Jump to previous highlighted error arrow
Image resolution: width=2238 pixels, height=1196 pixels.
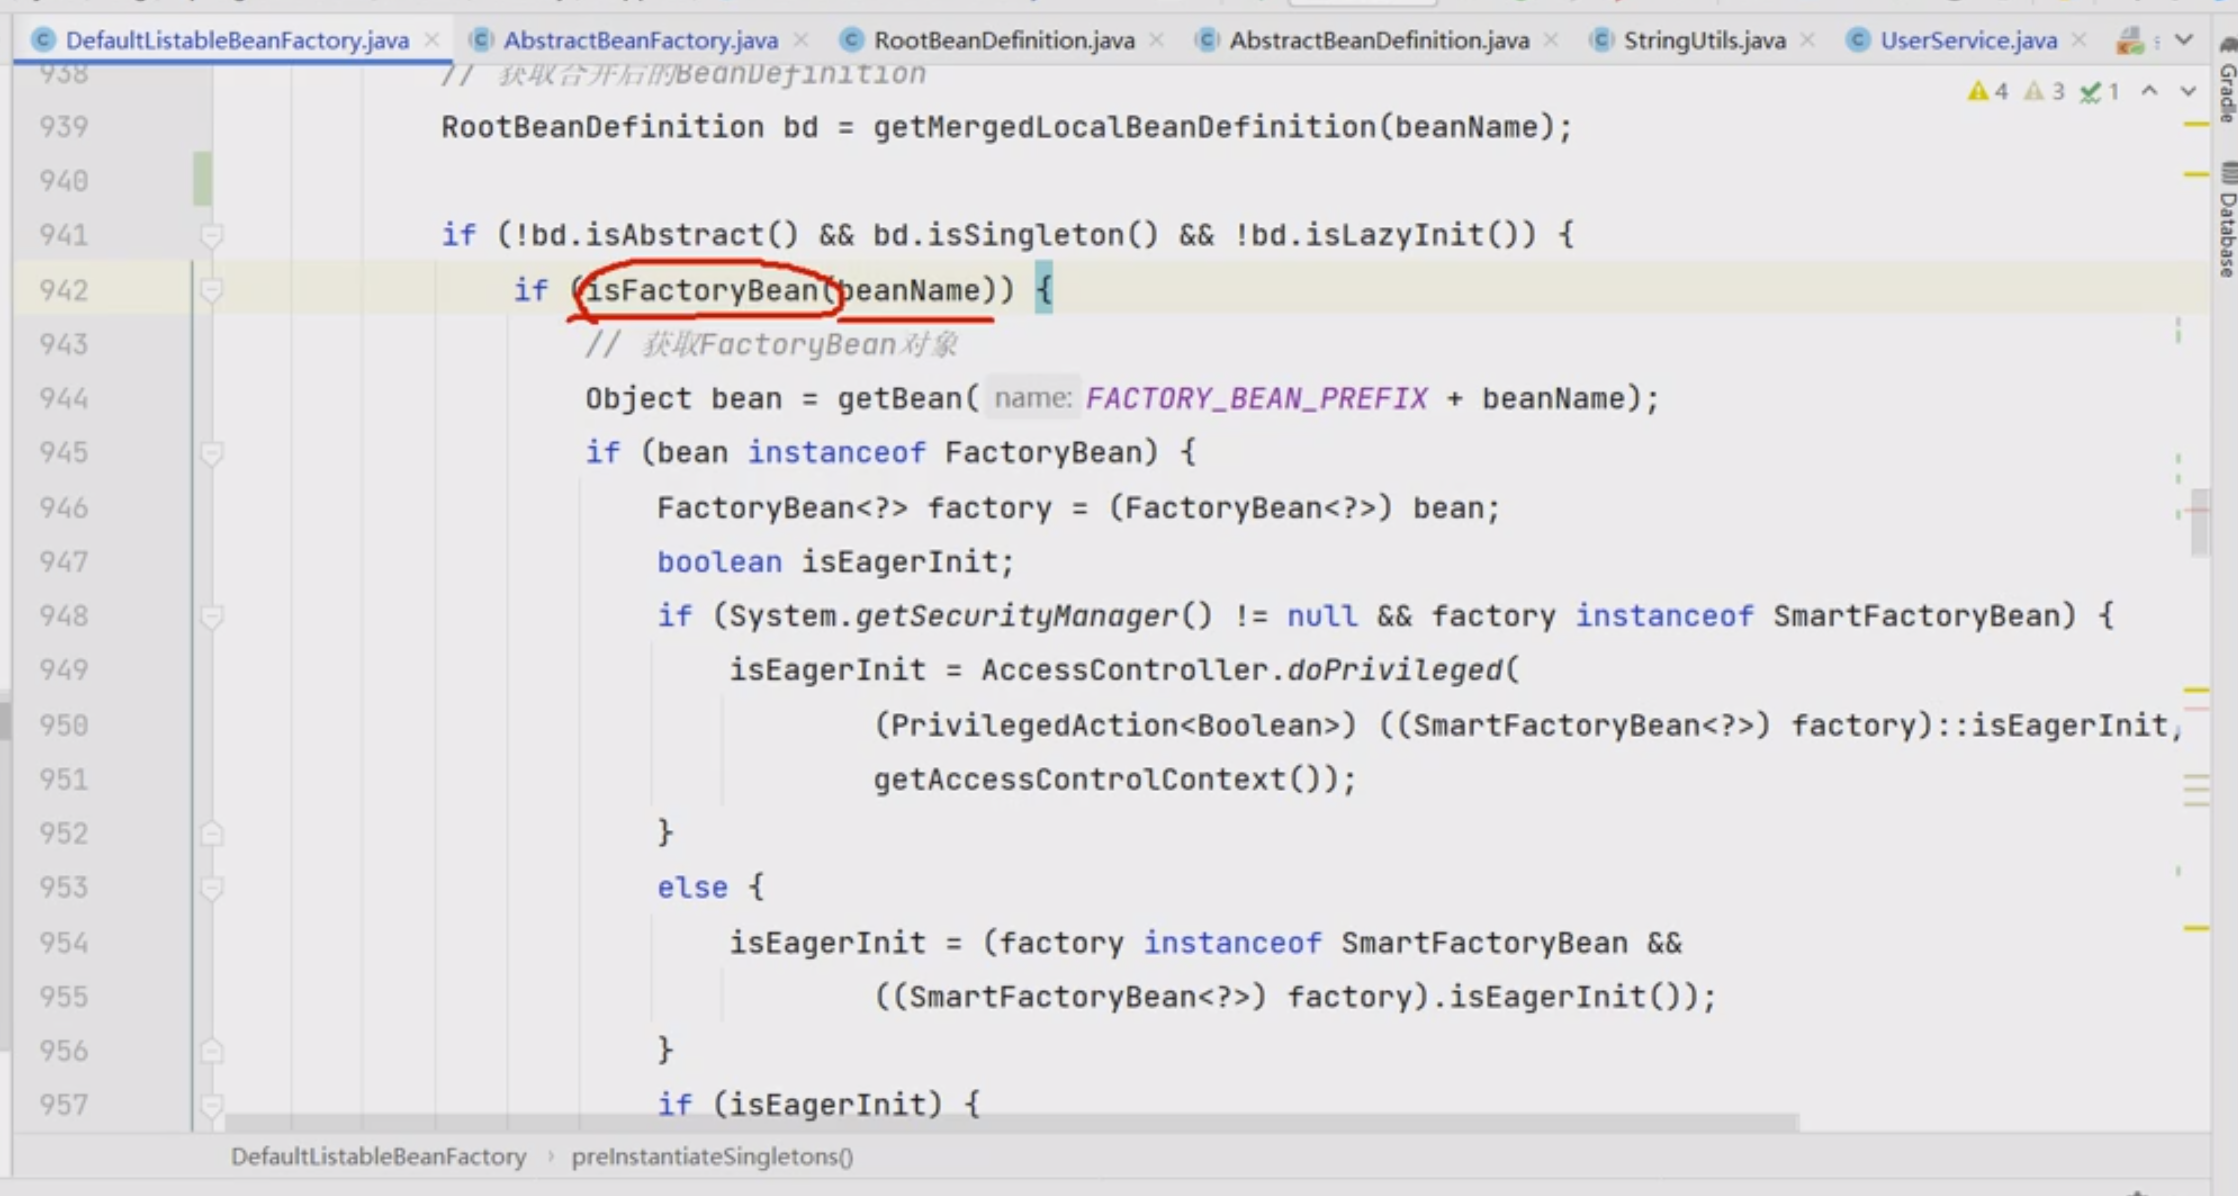coord(2149,91)
